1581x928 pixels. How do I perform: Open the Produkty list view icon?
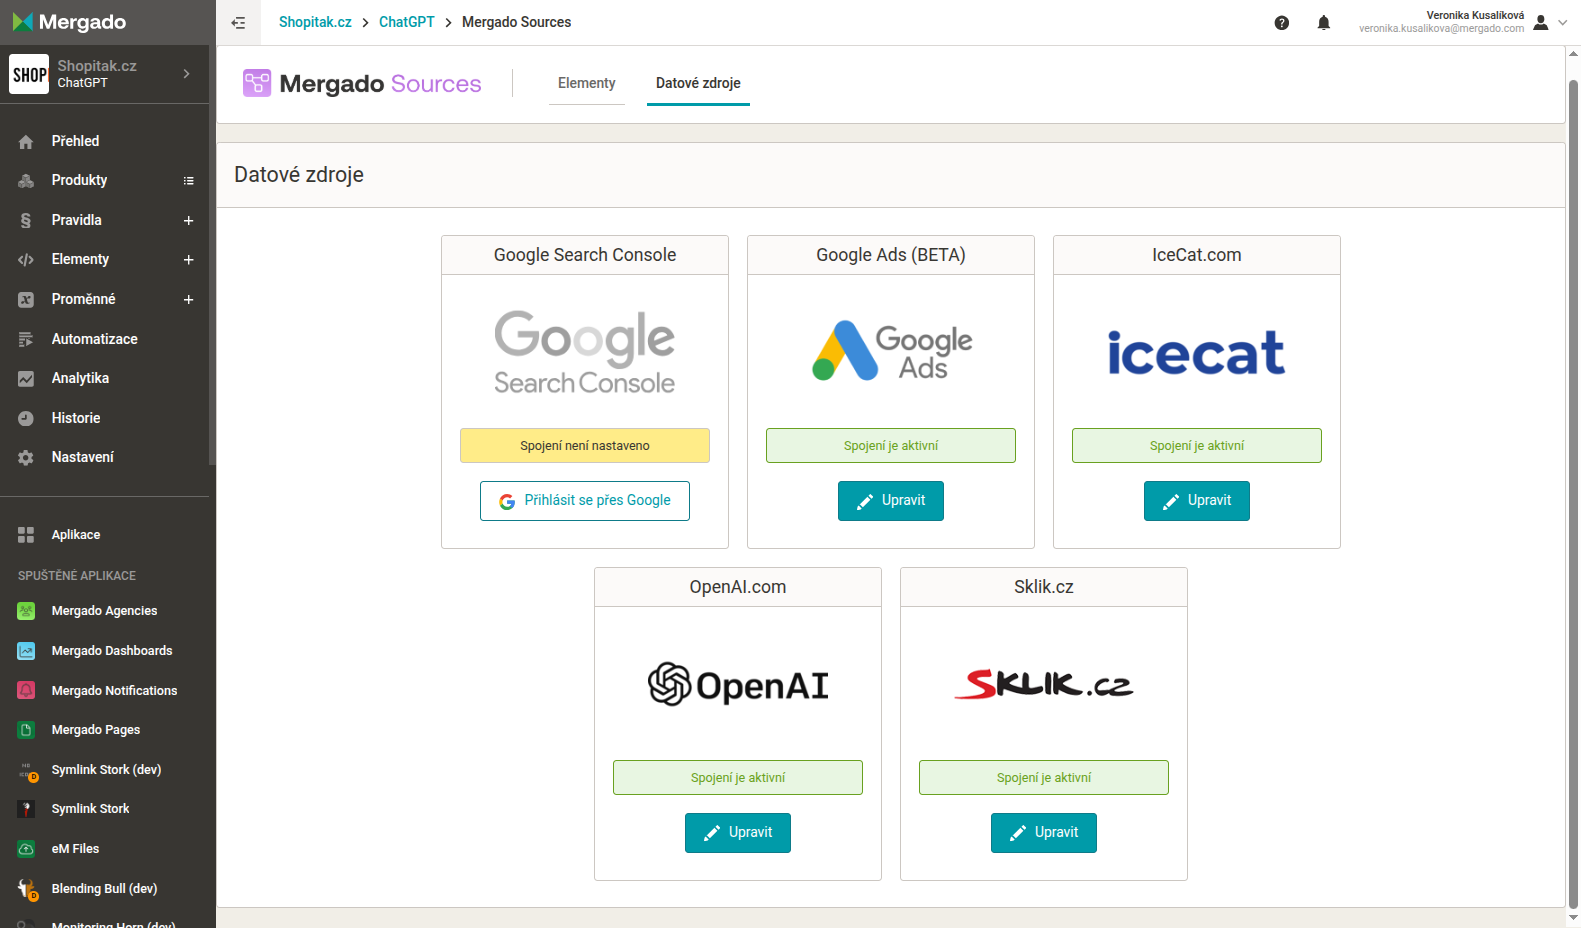[x=188, y=181]
